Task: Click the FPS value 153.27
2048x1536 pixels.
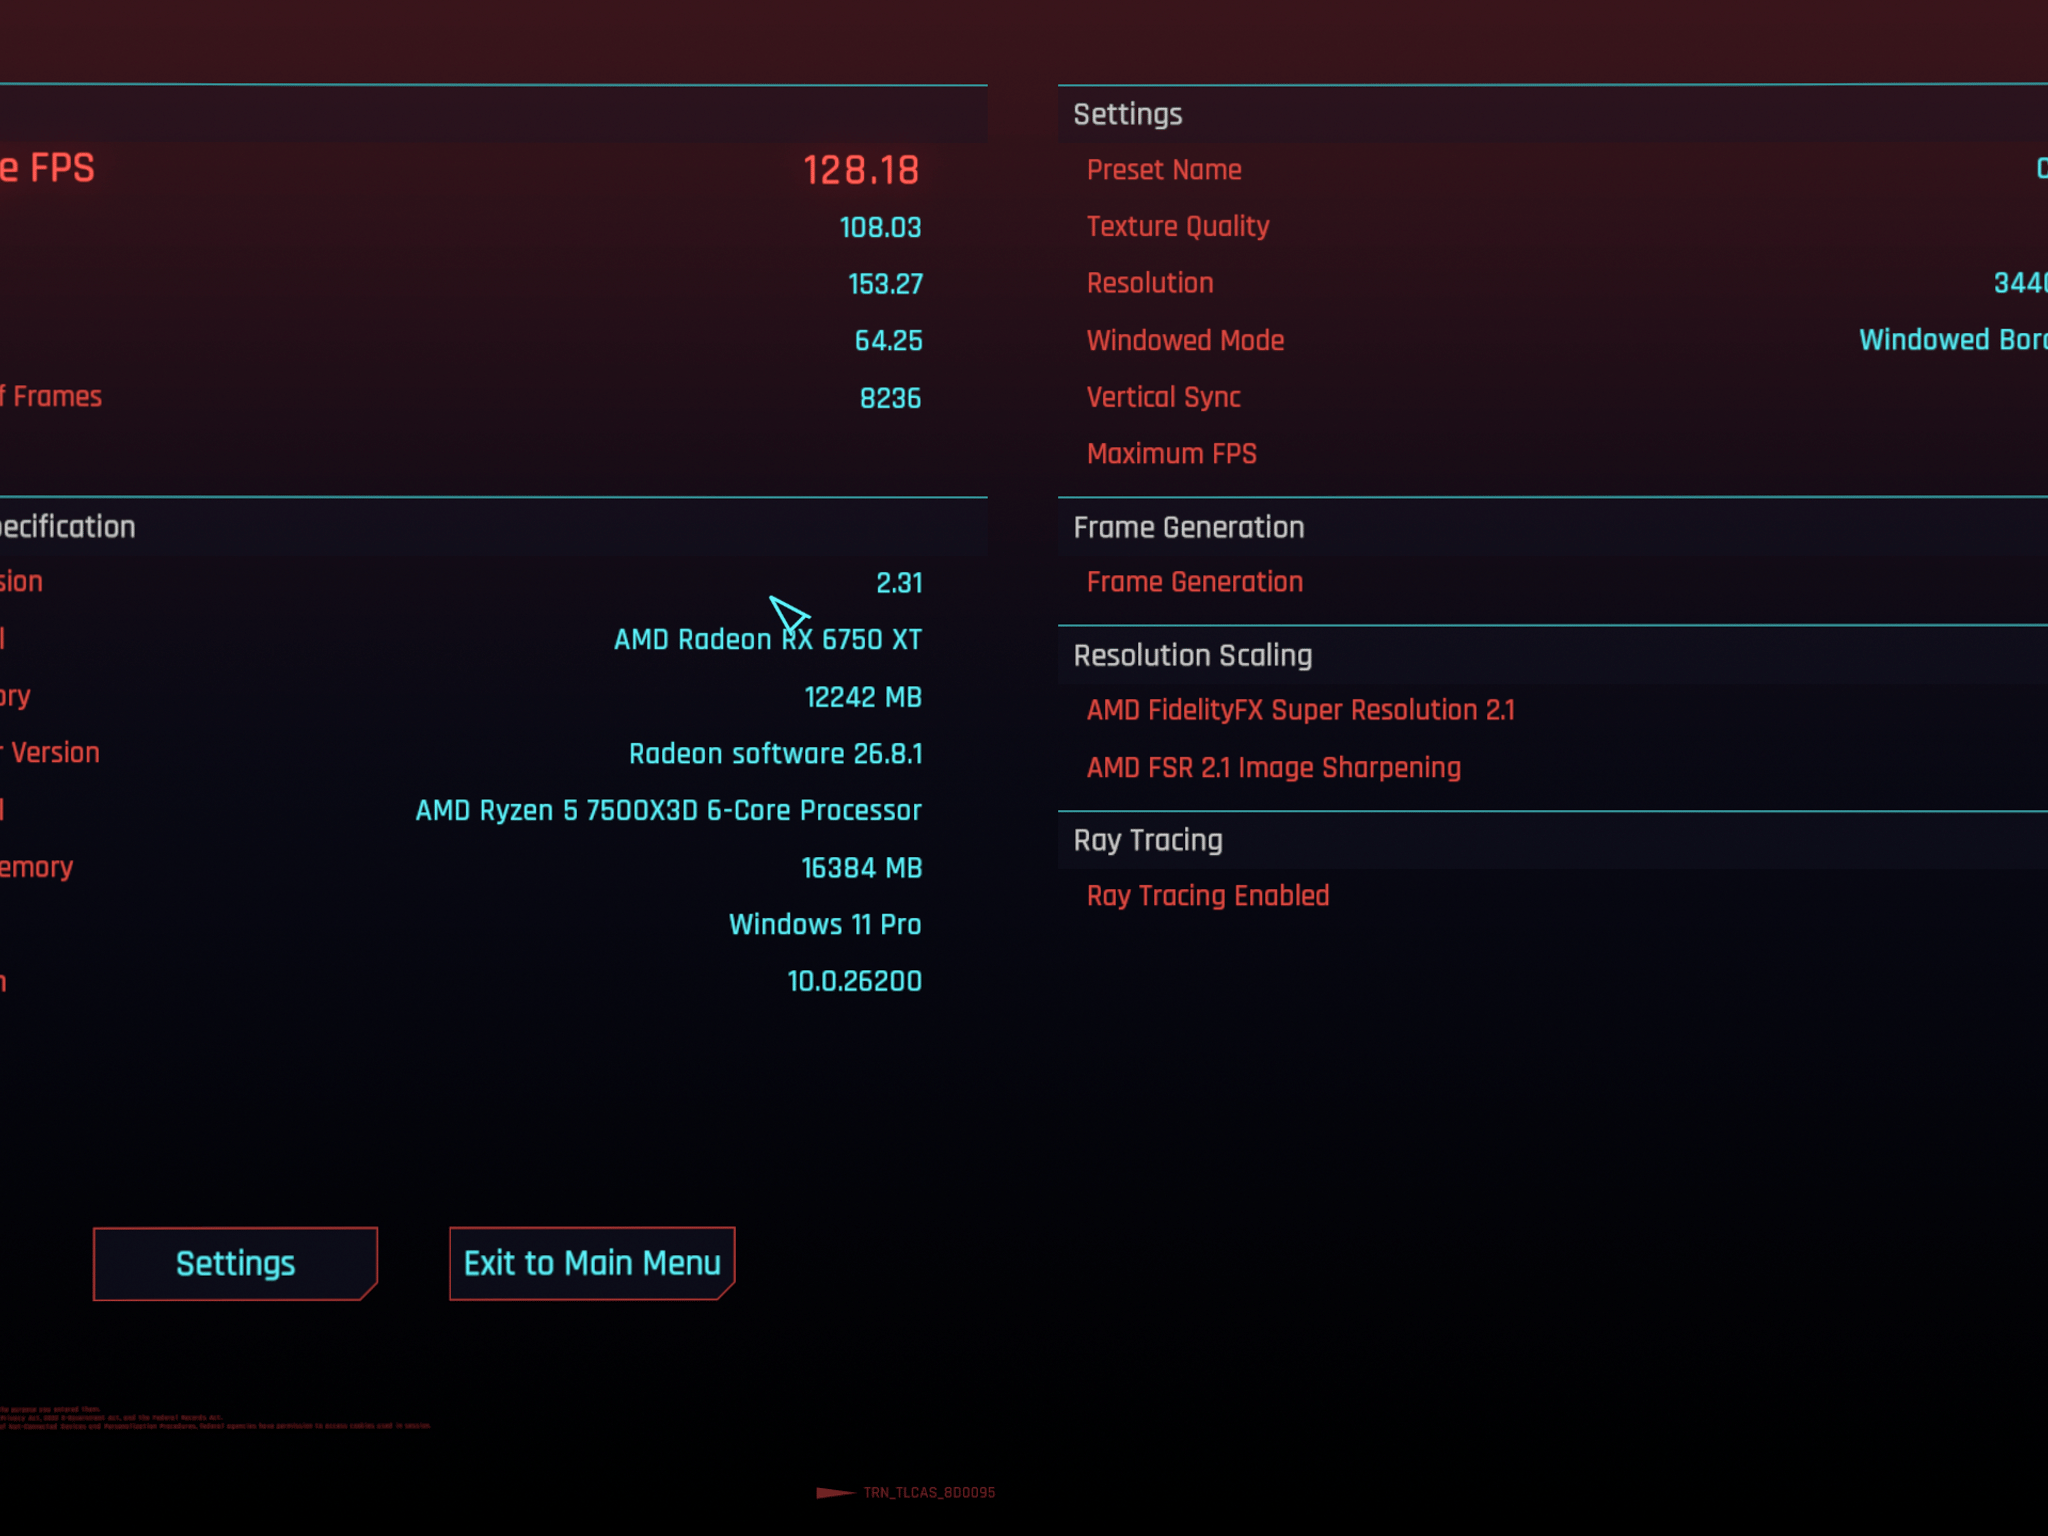Action: tap(885, 284)
